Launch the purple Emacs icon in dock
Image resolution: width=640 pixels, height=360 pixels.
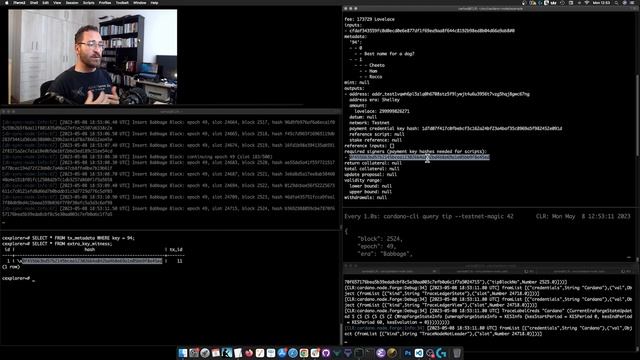pyautogui.click(x=381, y=353)
